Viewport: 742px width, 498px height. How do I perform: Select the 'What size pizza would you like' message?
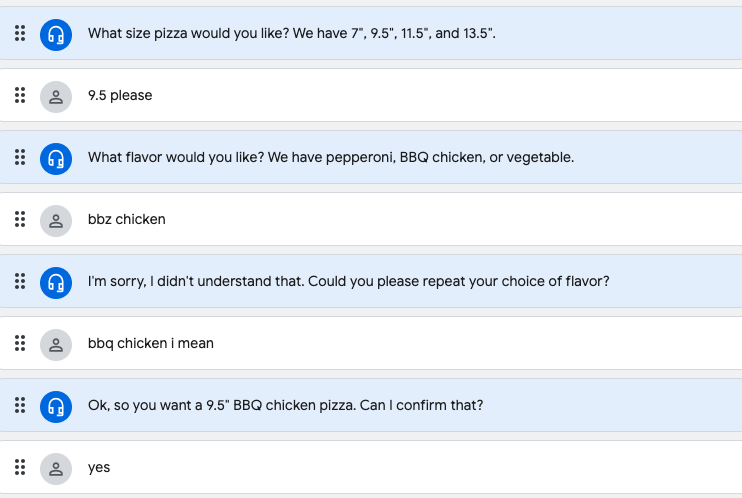pyautogui.click(x=292, y=34)
